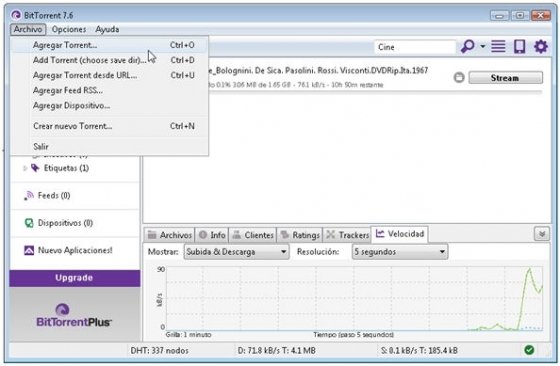Click the stop circle icon beside Stream

coord(459,77)
